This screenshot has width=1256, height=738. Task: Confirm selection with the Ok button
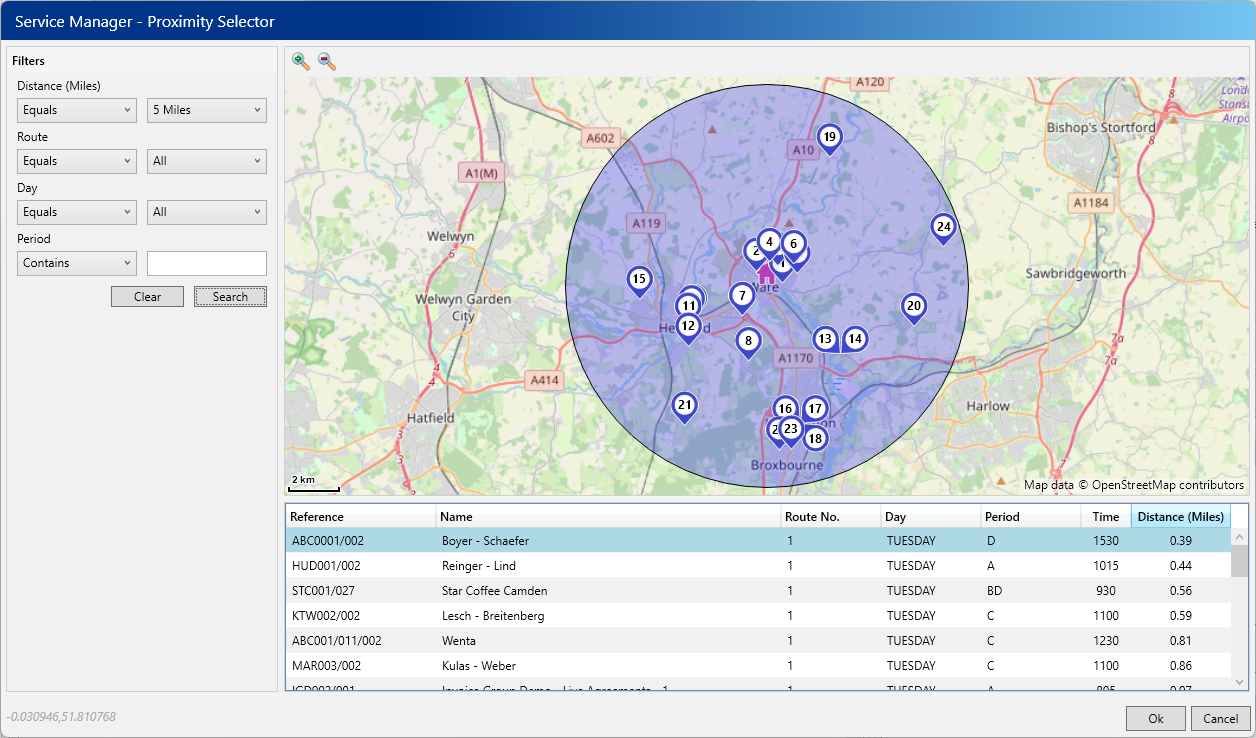[x=1155, y=718]
